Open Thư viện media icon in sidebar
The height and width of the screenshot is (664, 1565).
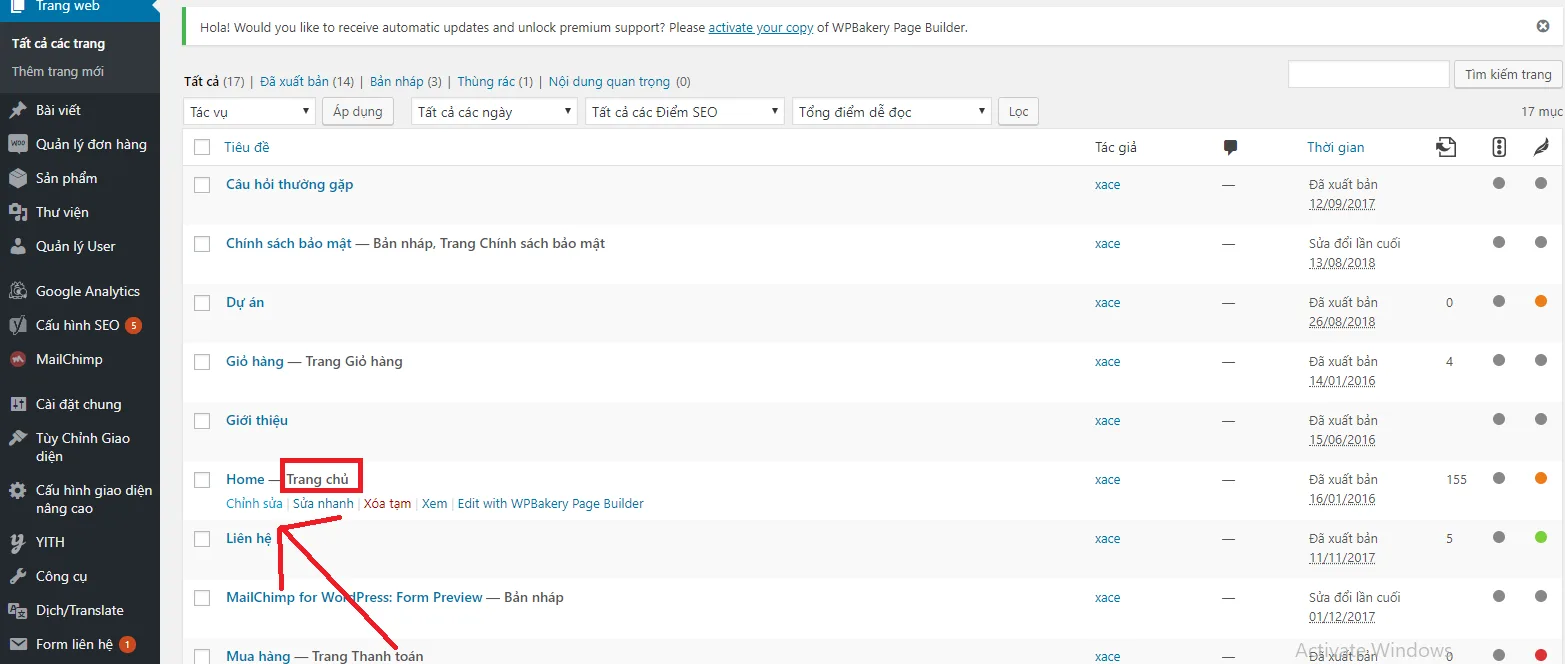18,212
